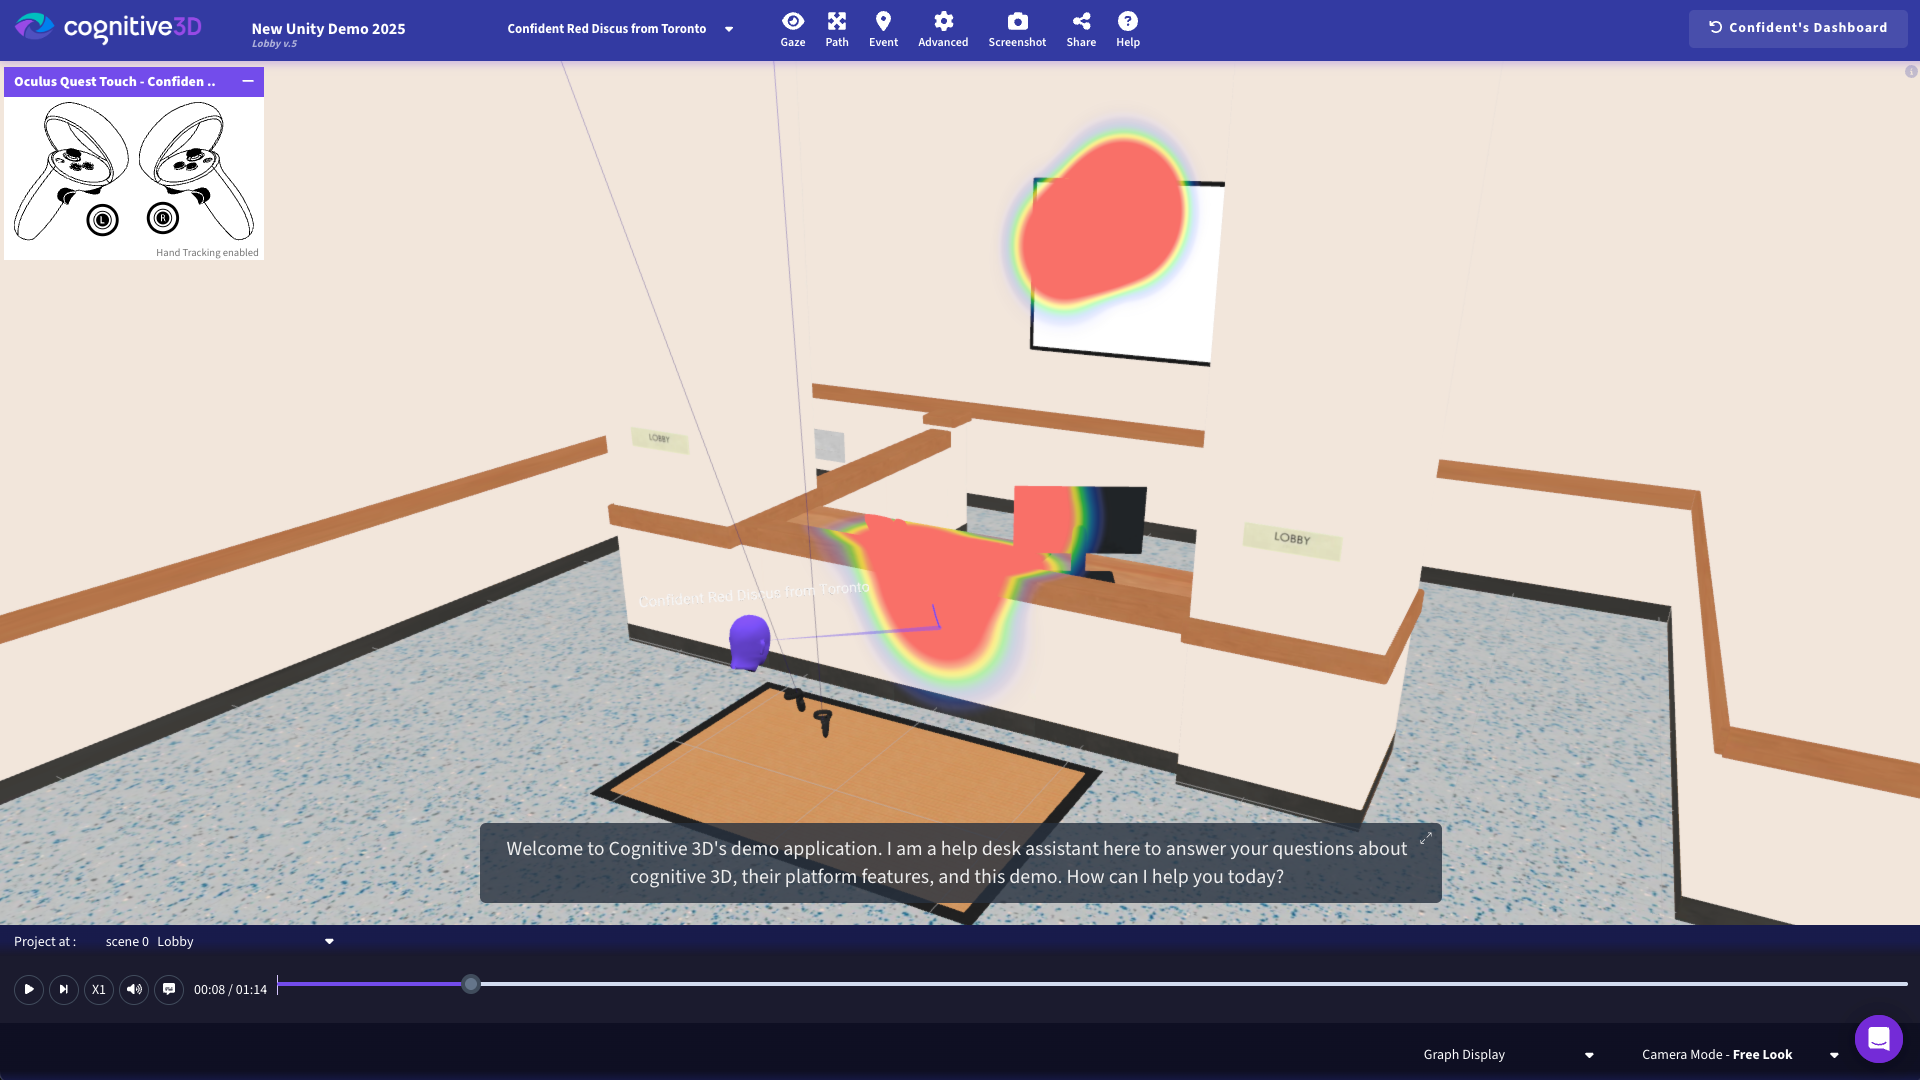Expand the scene 0 Lobby dropdown
Viewport: 1920px width, 1080px height.
220,941
